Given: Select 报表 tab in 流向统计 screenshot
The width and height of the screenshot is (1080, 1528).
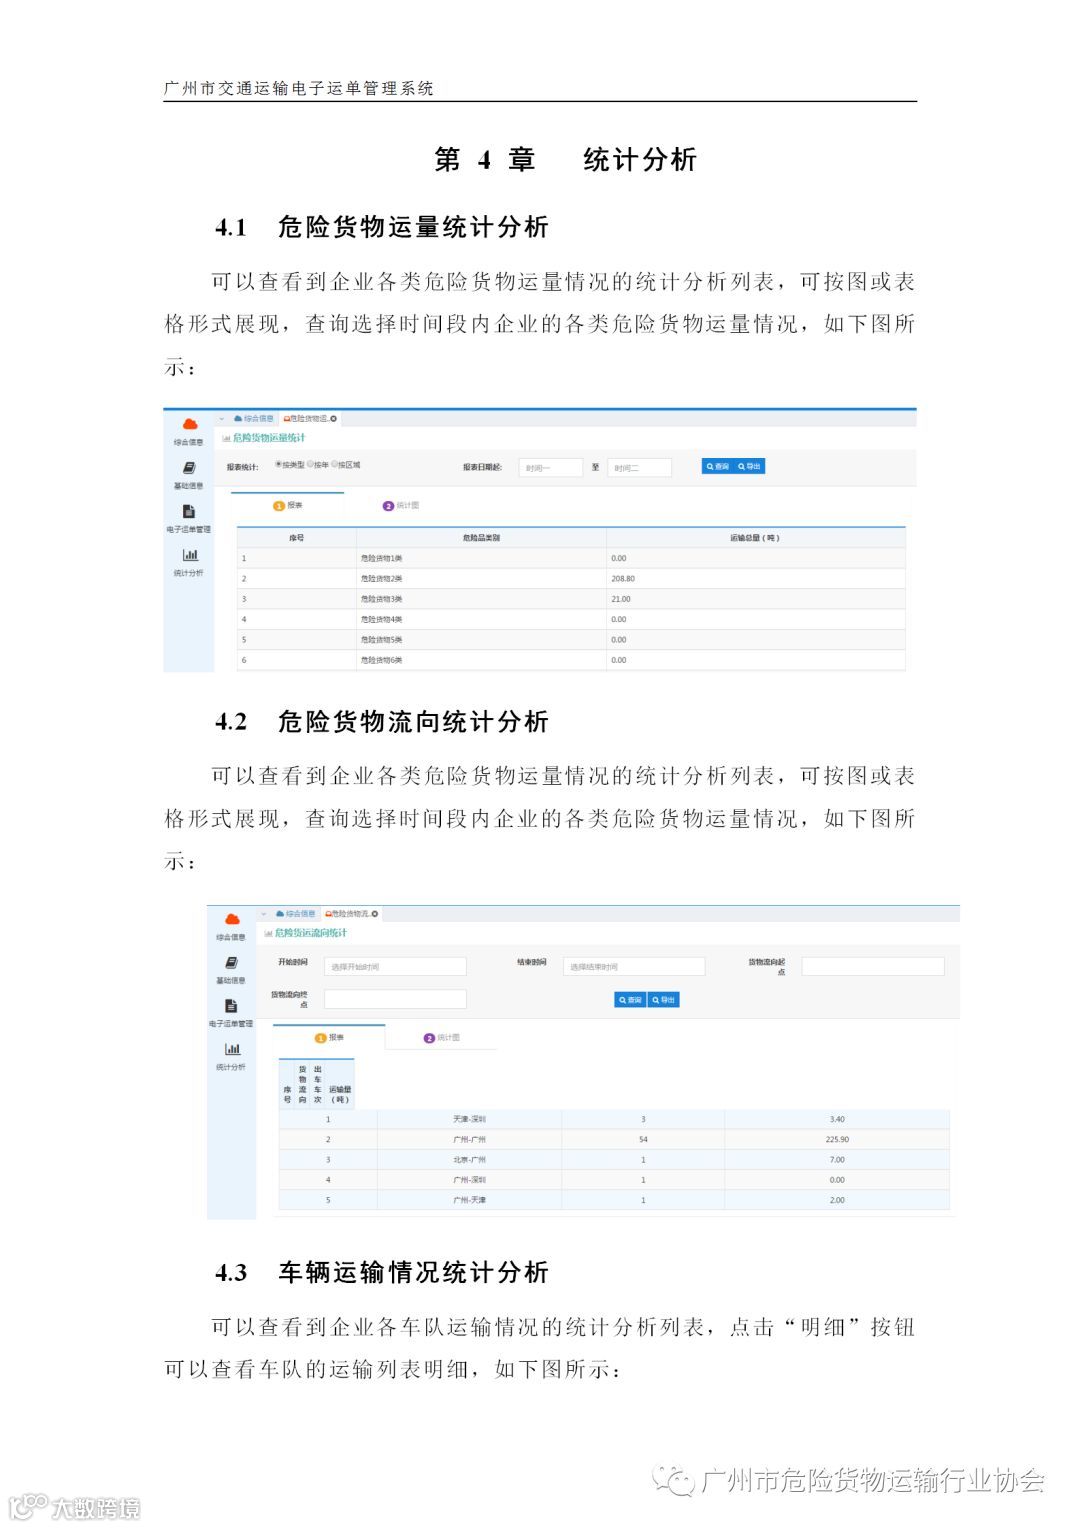Looking at the screenshot, I should [329, 1038].
